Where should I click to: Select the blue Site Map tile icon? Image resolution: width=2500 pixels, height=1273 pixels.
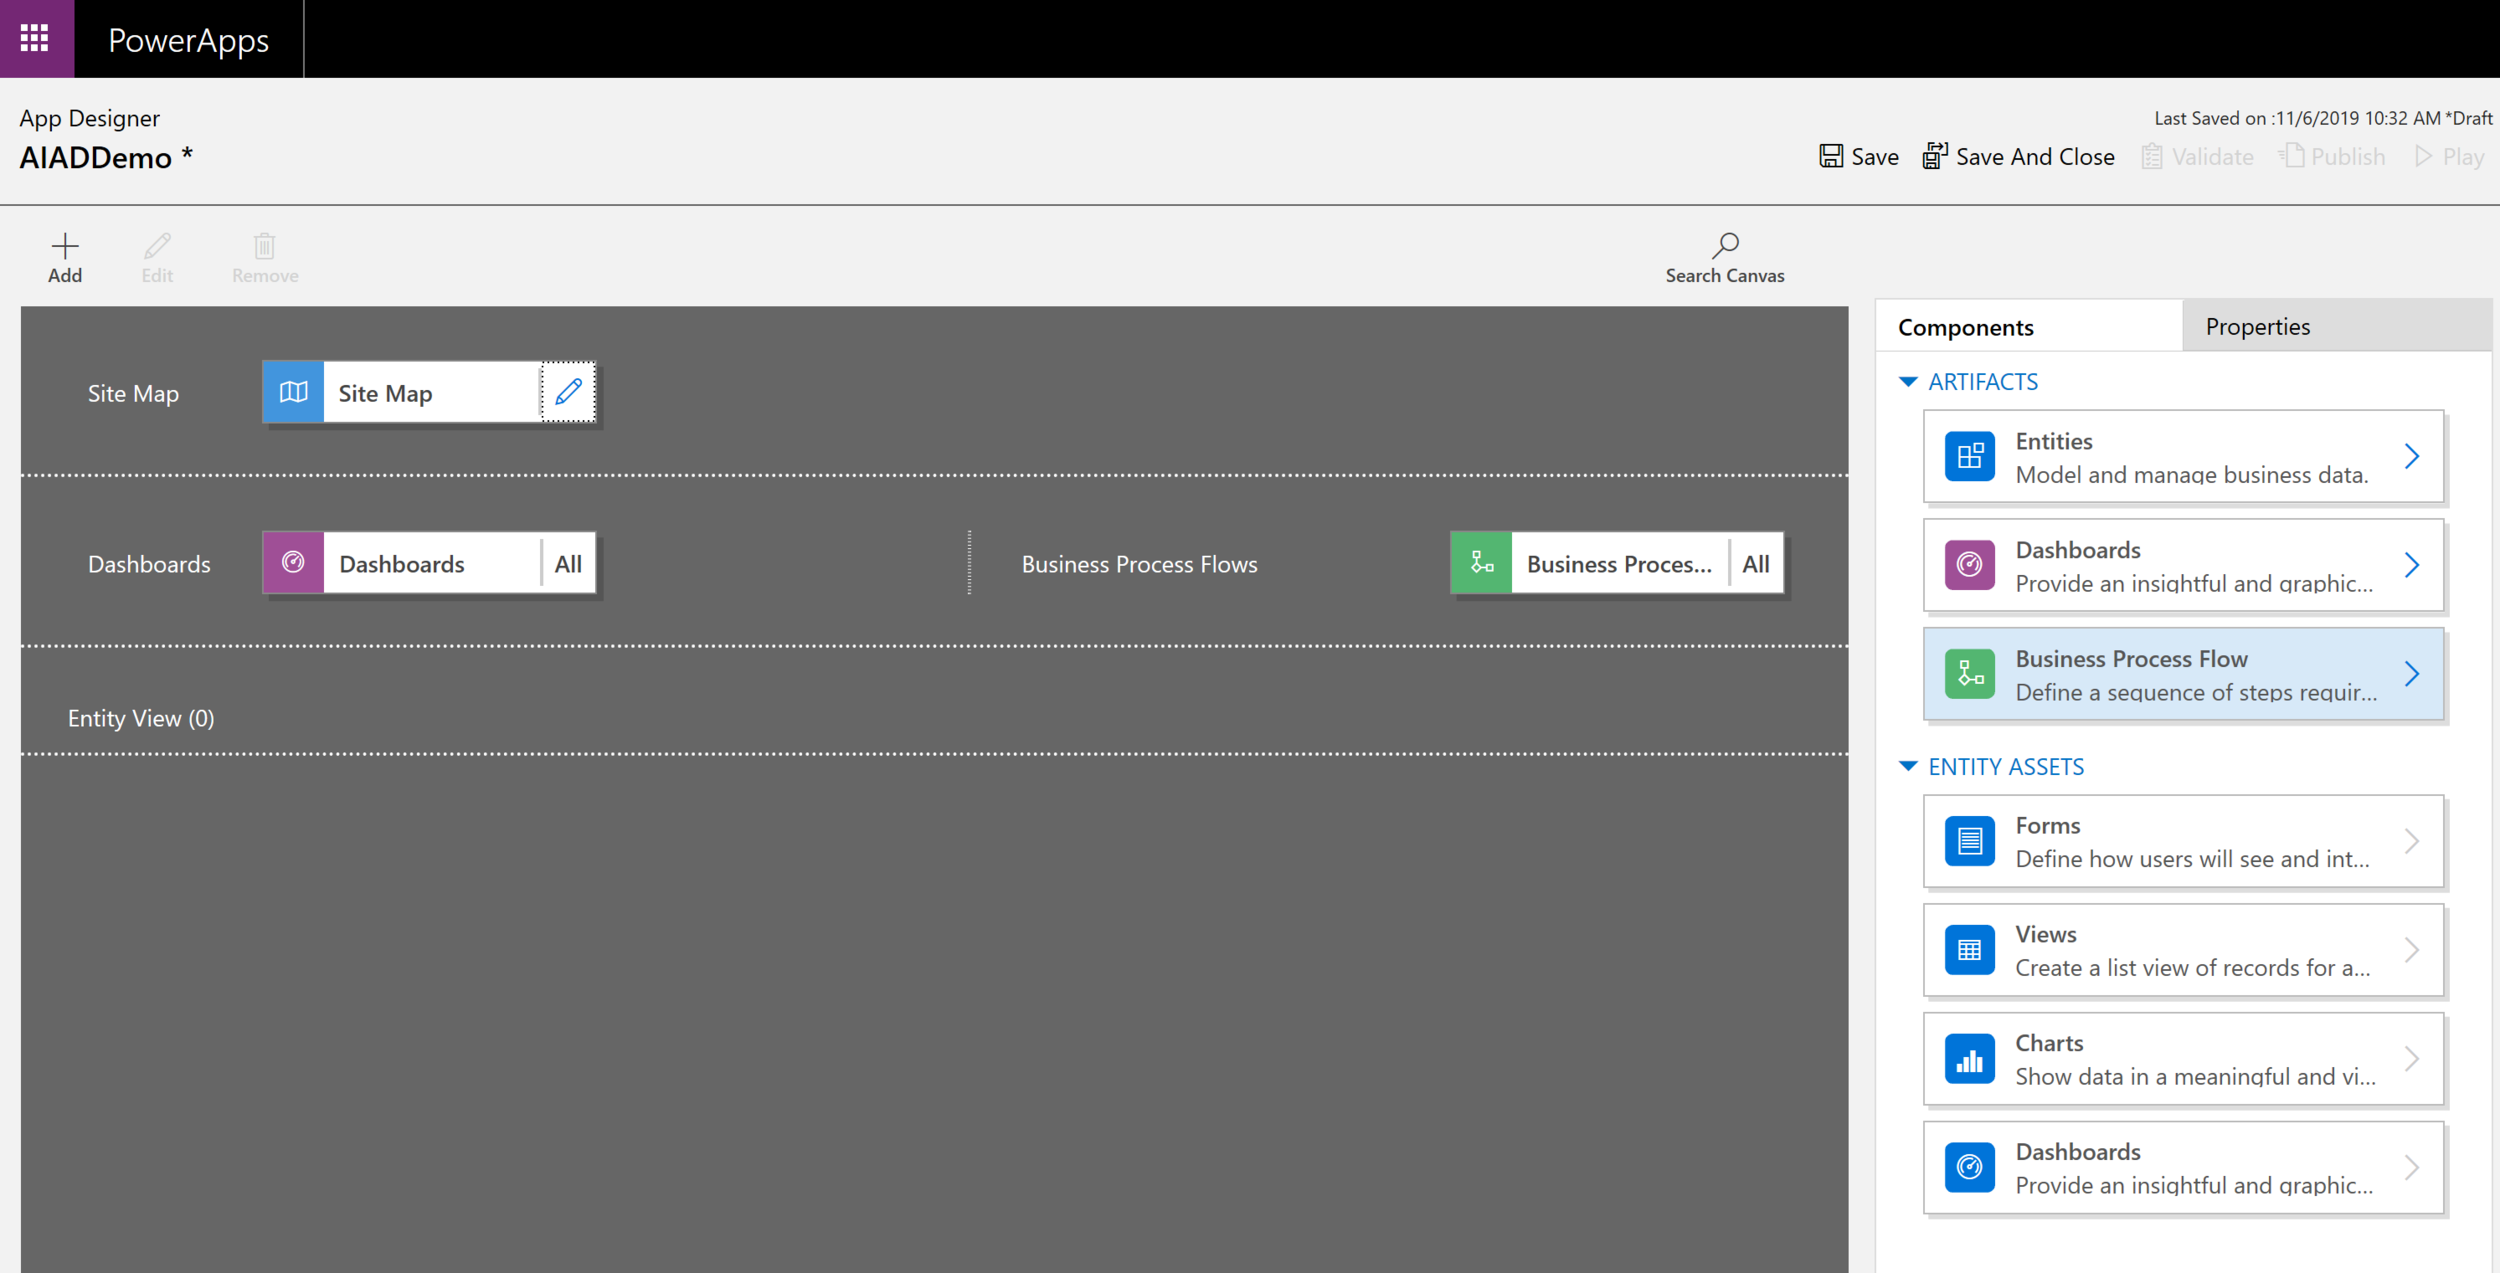[293, 392]
